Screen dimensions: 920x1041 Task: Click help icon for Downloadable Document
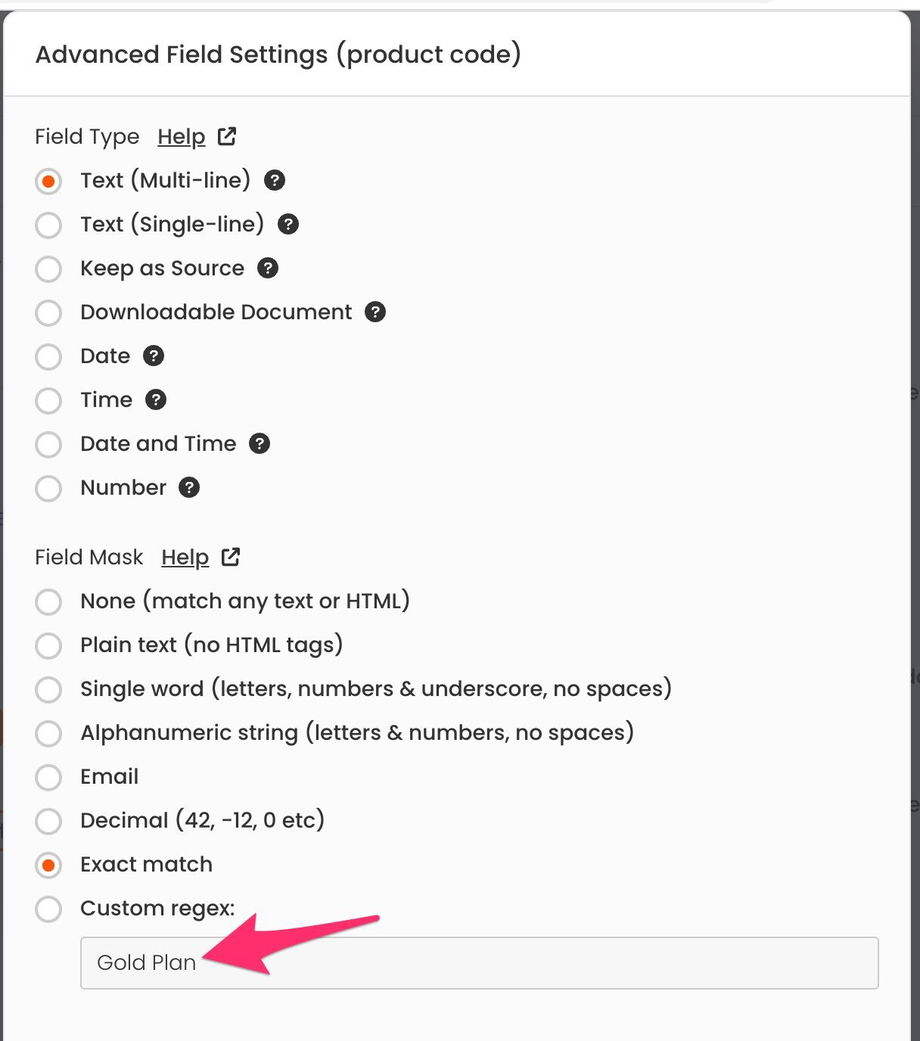pos(375,312)
